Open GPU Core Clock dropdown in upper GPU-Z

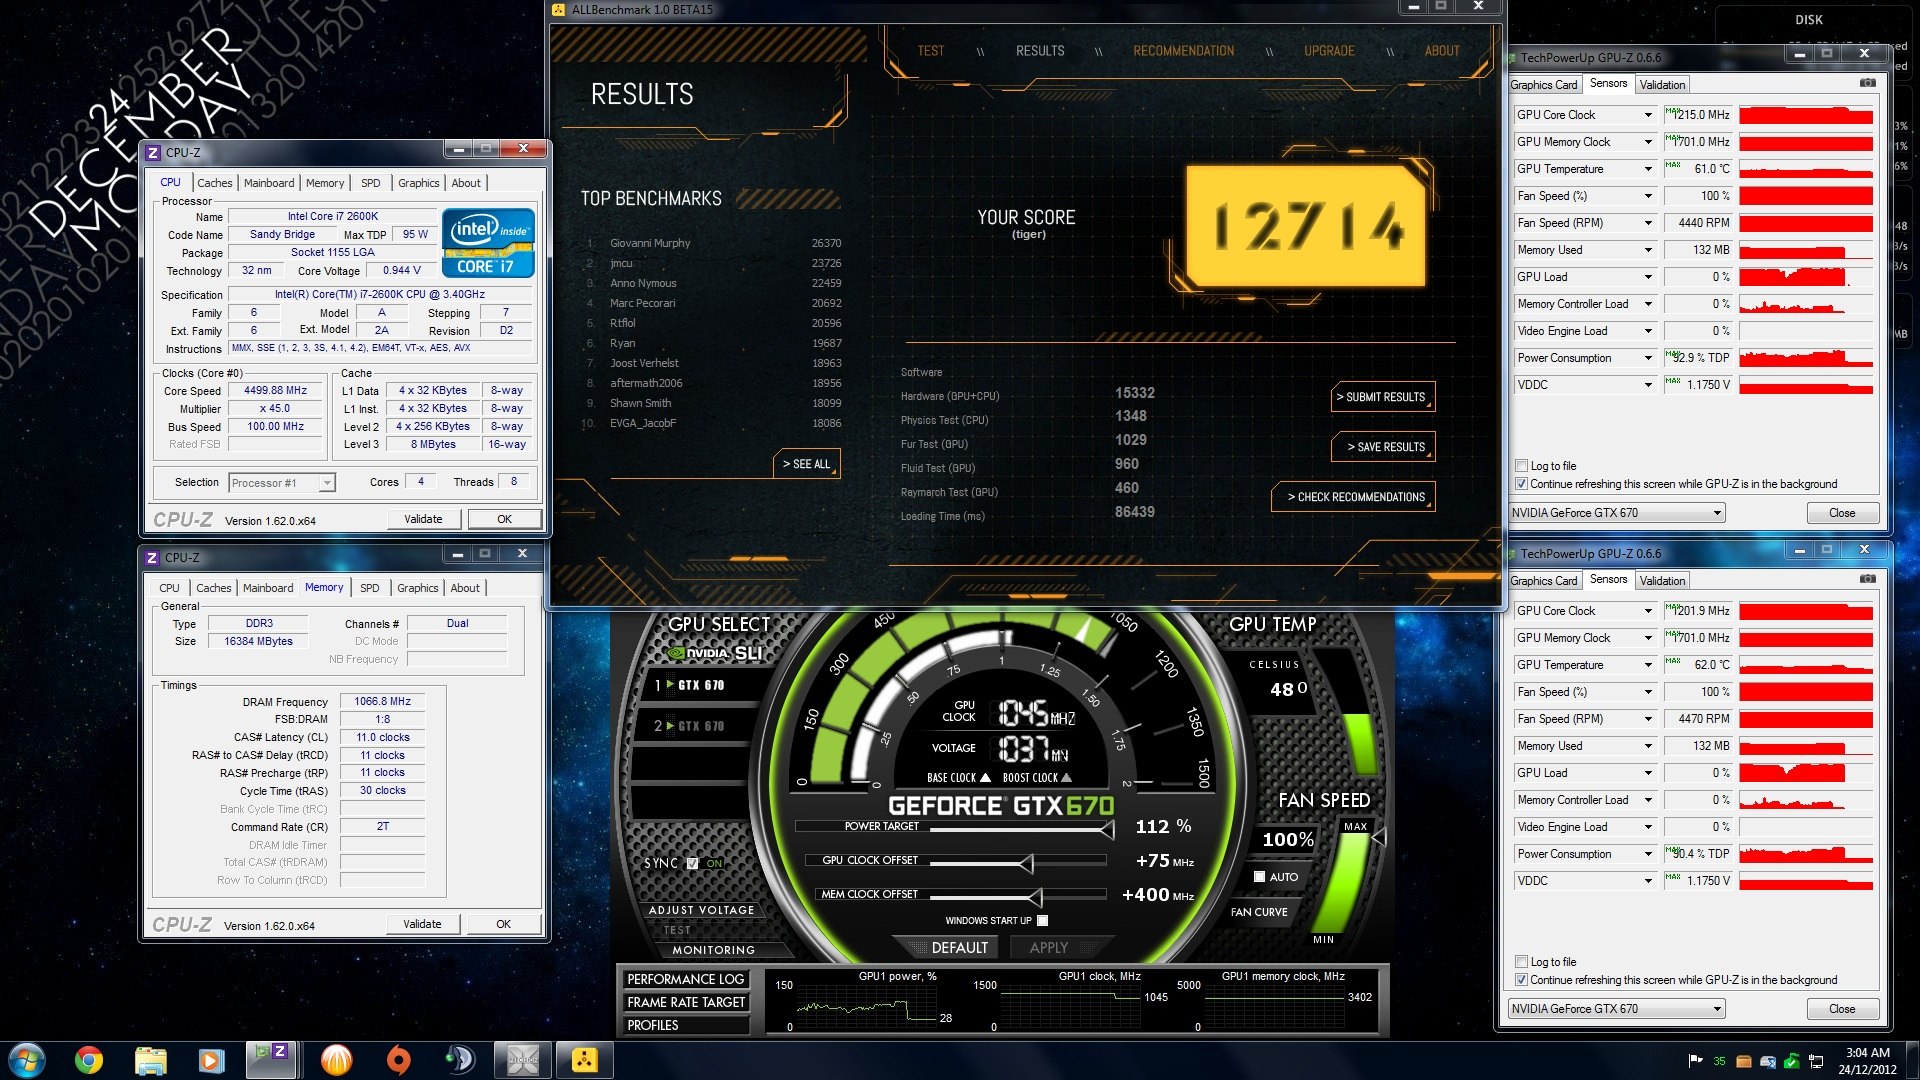pos(1648,115)
